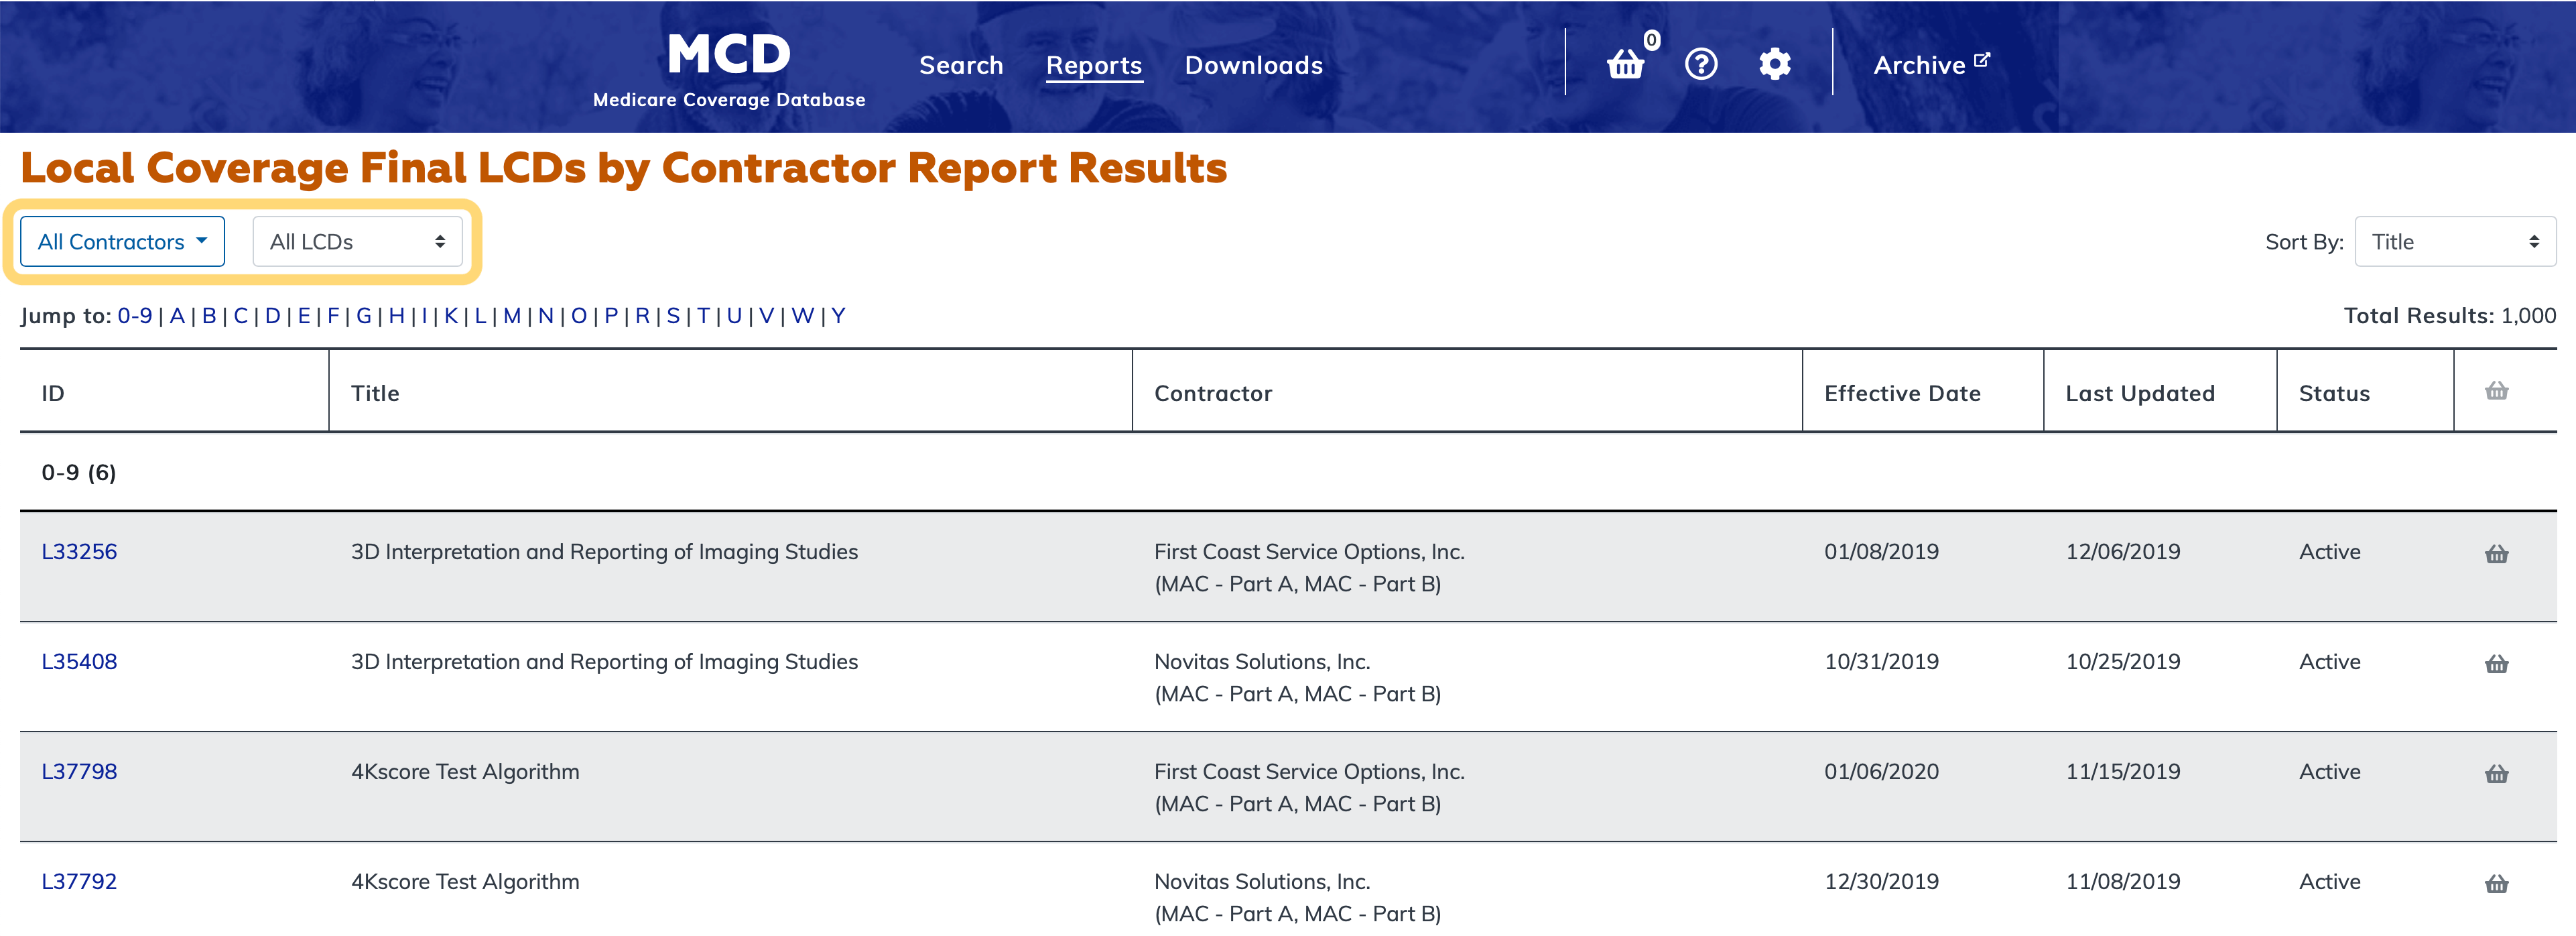Add L33256 to basket
Viewport: 2576px width, 936px height.
(2496, 554)
